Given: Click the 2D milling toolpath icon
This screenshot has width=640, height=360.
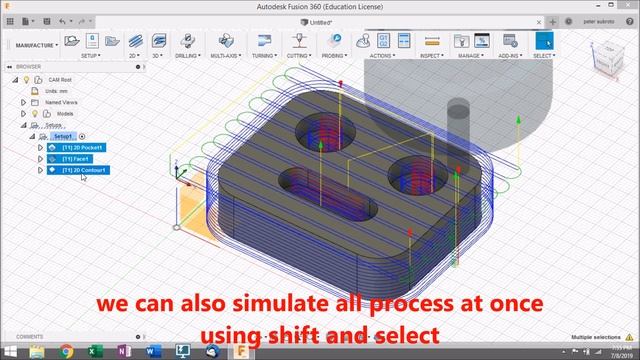Looking at the screenshot, I should (136, 41).
